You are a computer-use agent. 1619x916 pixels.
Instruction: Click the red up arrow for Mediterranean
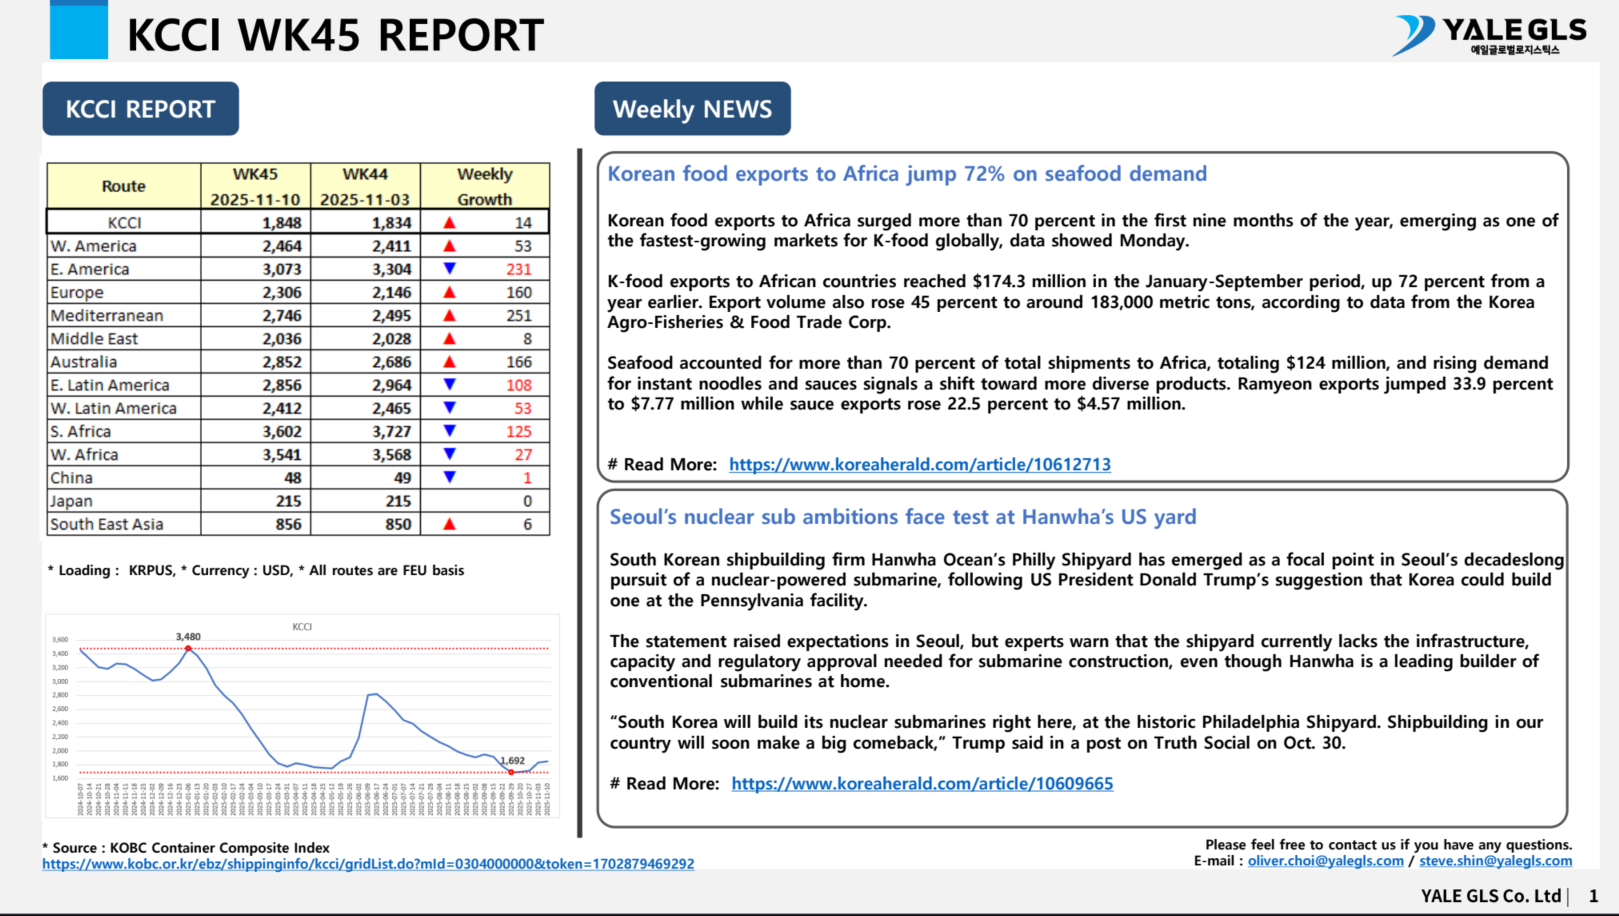[449, 315]
